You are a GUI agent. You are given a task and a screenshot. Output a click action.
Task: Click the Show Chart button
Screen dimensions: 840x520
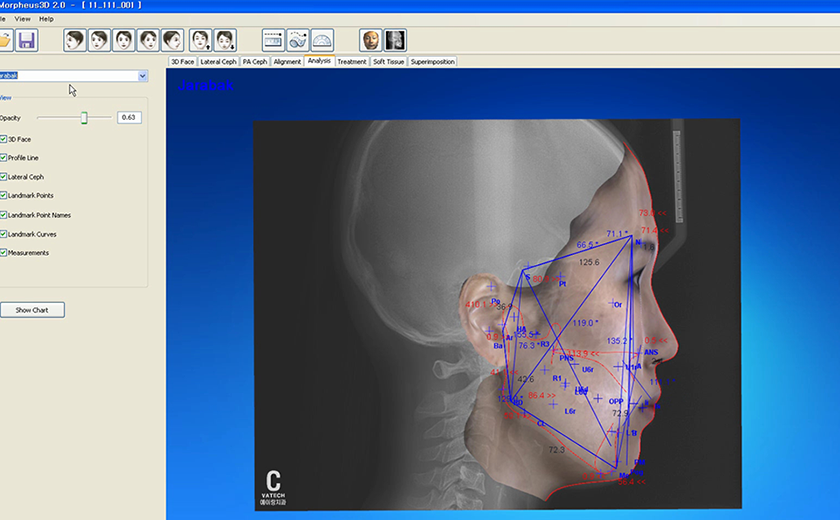pyautogui.click(x=32, y=310)
